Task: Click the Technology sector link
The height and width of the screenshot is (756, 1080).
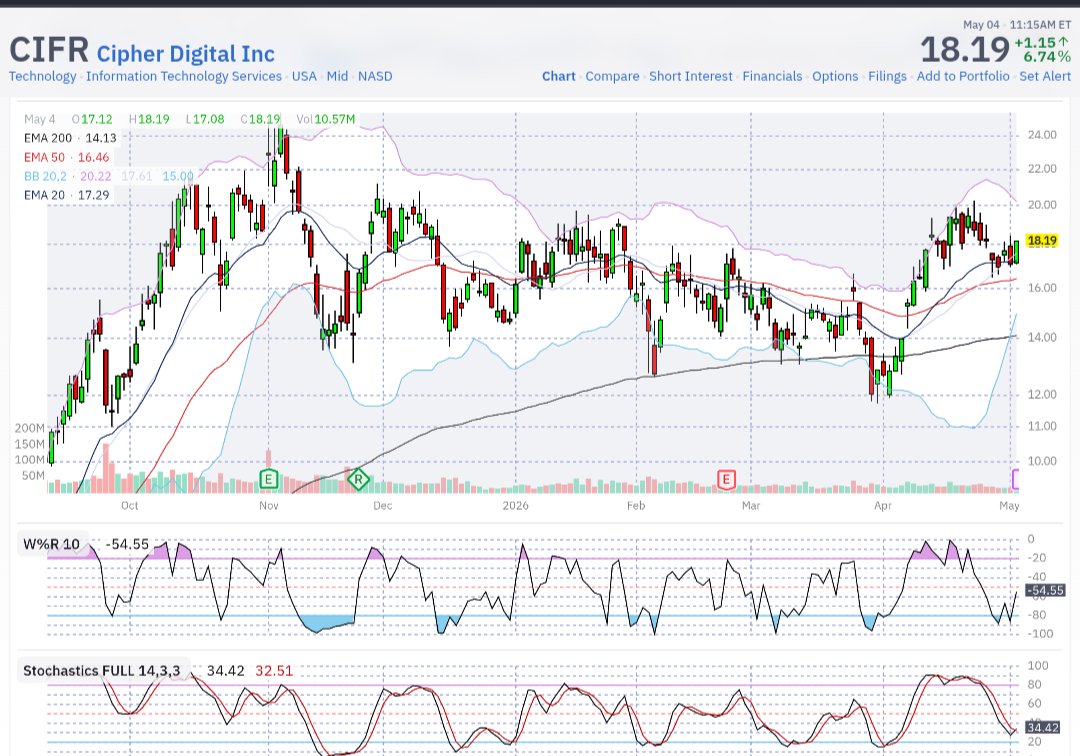Action: point(43,76)
